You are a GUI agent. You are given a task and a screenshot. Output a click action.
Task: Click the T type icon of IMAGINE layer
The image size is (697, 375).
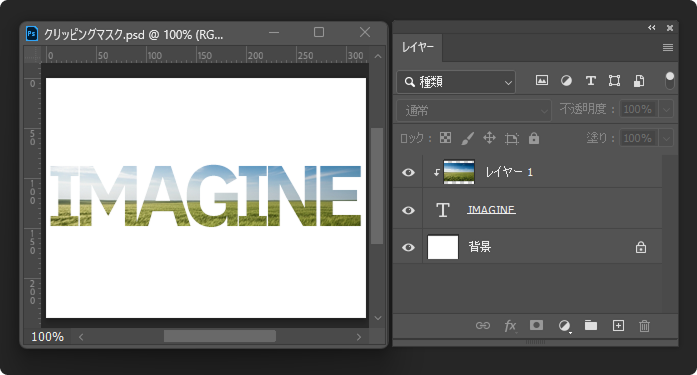(443, 210)
